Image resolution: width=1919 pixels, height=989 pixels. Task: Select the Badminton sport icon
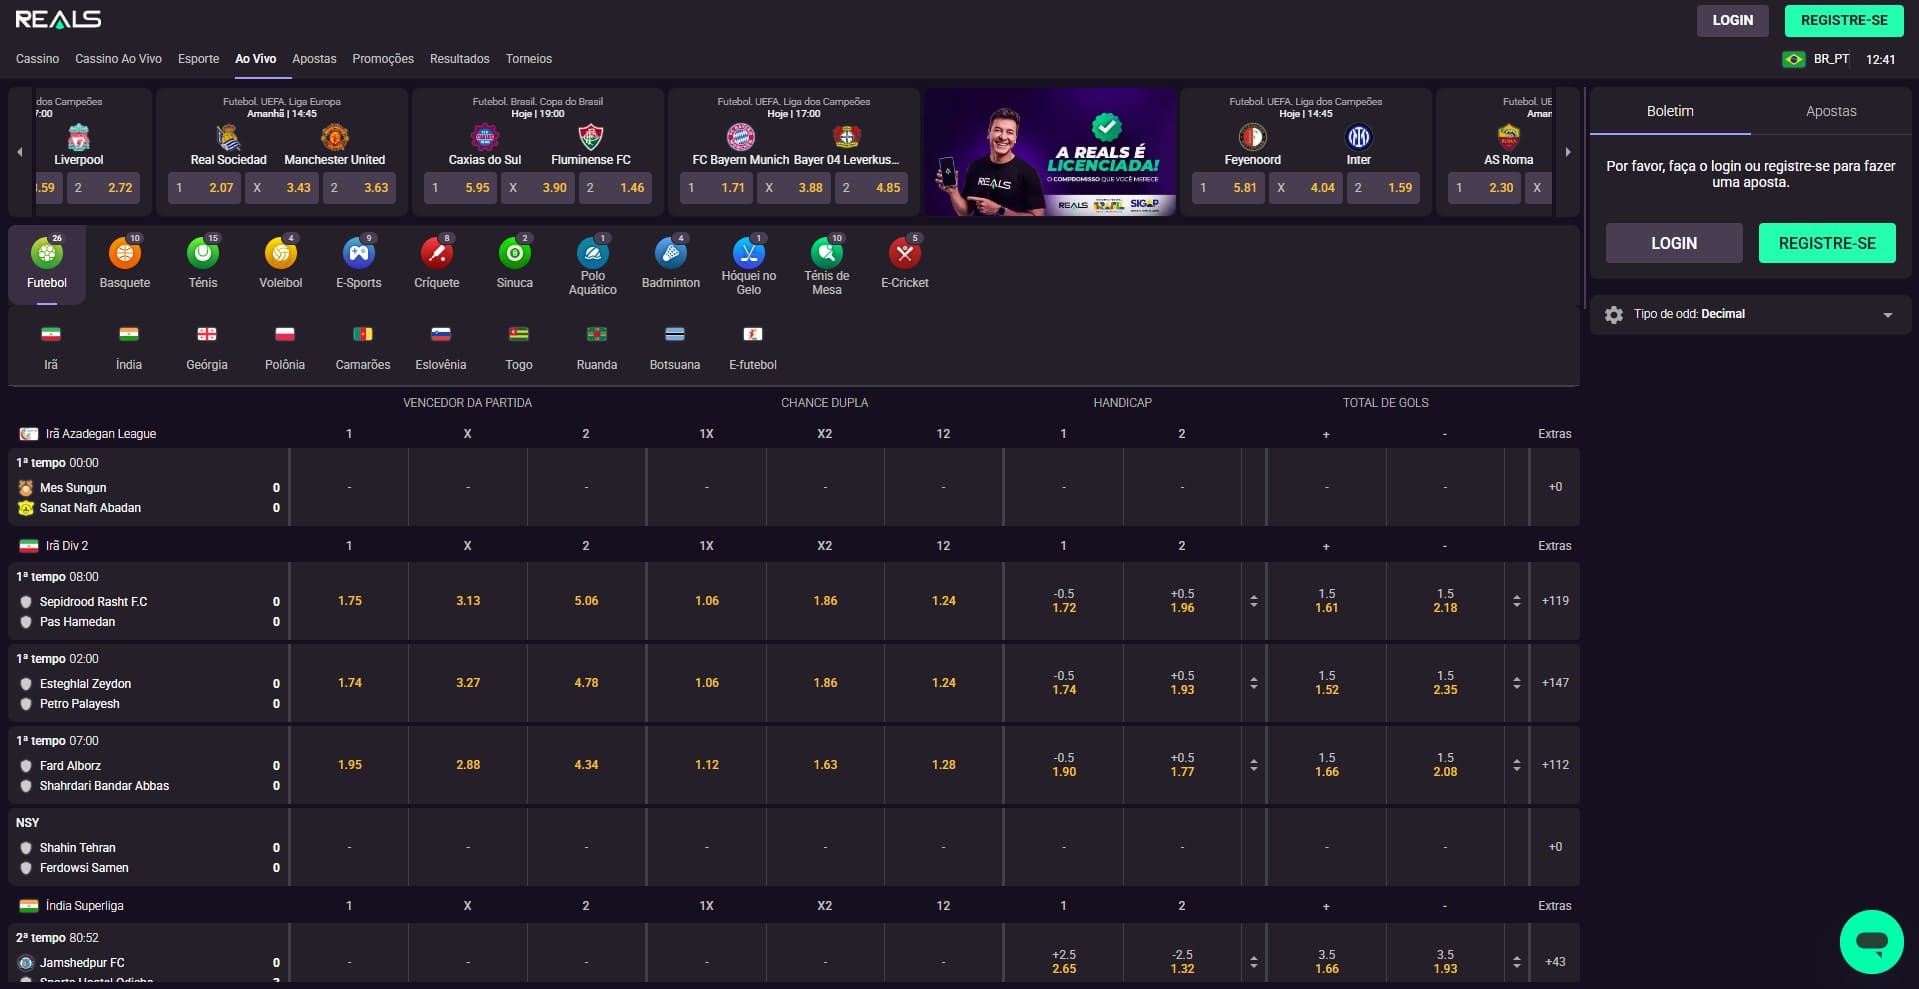point(671,263)
